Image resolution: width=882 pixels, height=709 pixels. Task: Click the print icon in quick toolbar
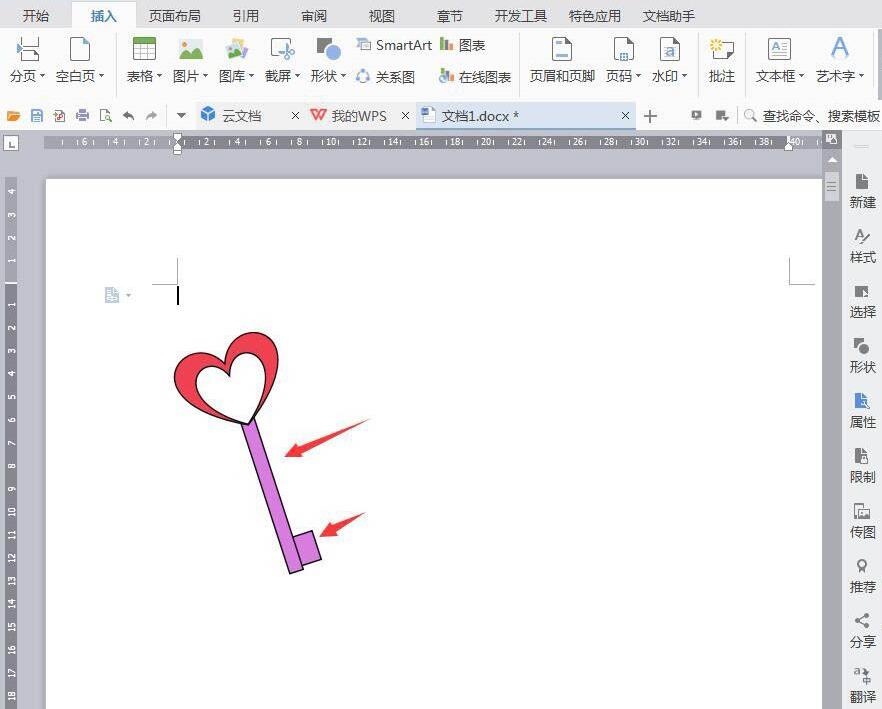[82, 116]
